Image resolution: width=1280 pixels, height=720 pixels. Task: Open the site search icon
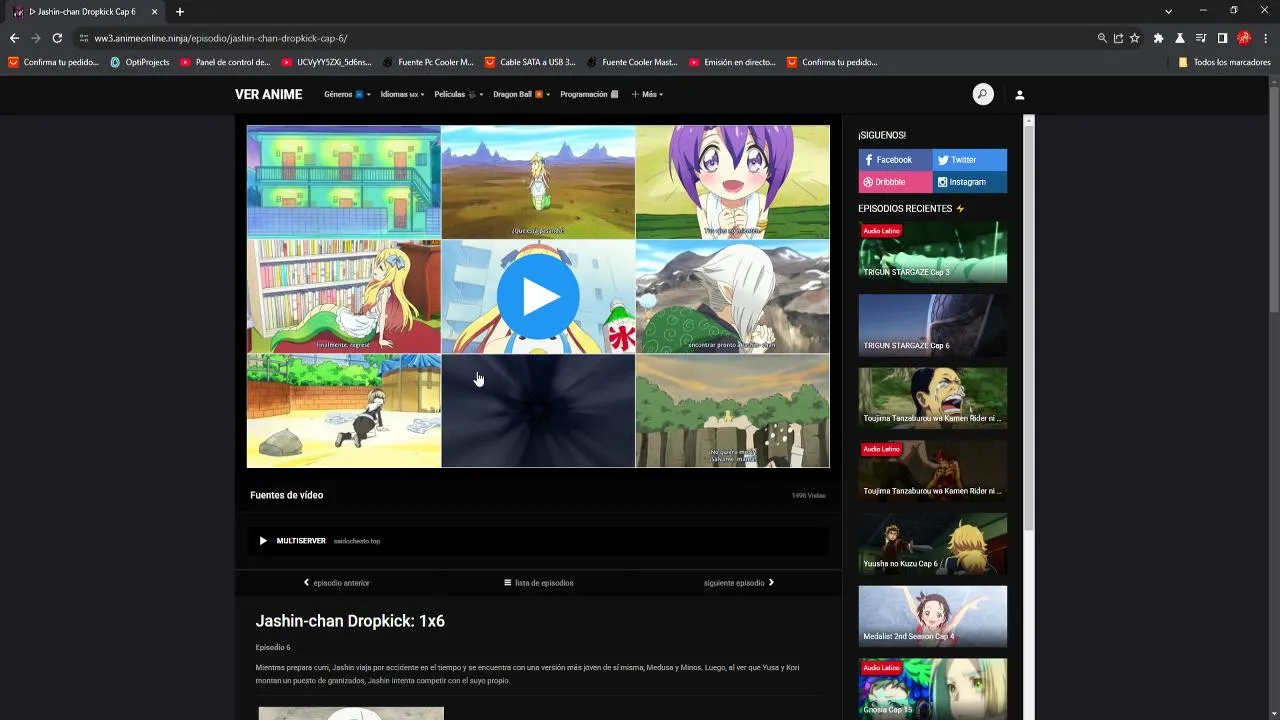pos(983,95)
